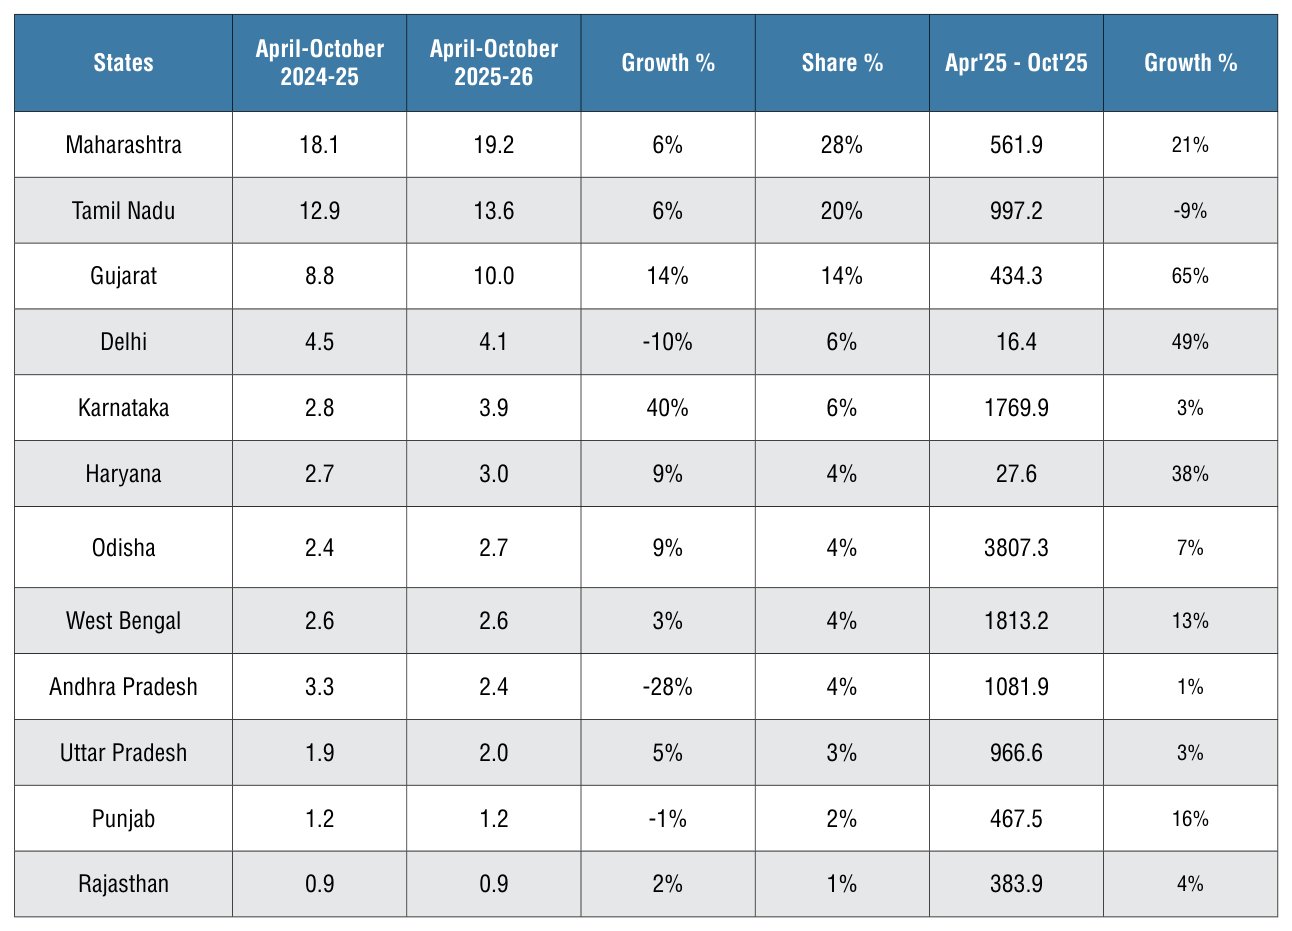The image size is (1292, 931).
Task: Select the Karnataka 1769.9 value cell
Action: (1016, 408)
